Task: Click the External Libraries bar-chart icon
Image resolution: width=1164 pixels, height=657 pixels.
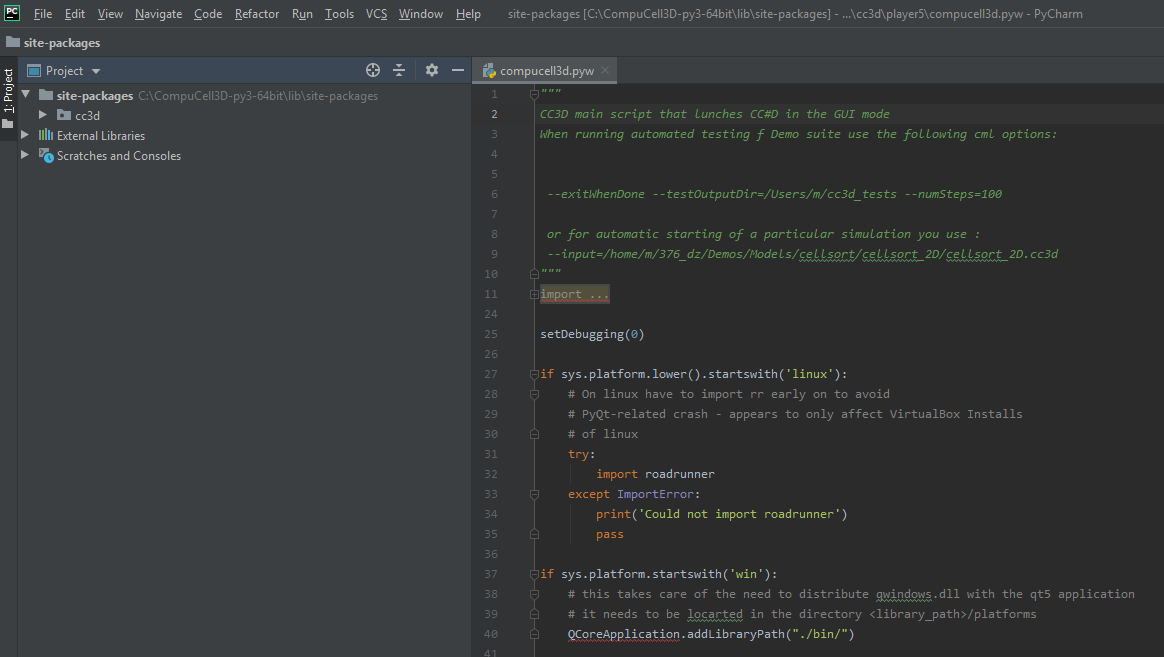Action: (46, 135)
